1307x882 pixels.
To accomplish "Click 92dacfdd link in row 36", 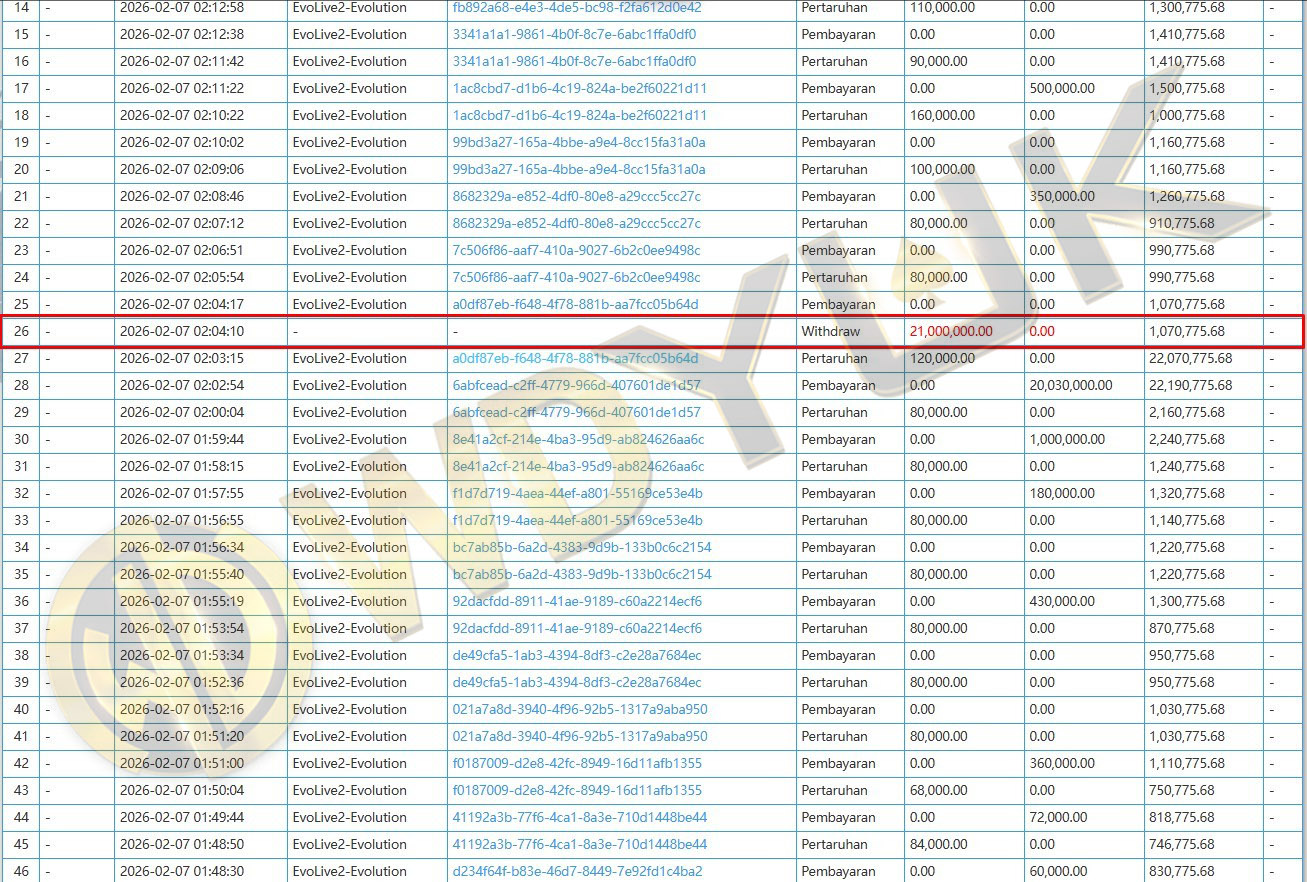I will click(x=577, y=602).
